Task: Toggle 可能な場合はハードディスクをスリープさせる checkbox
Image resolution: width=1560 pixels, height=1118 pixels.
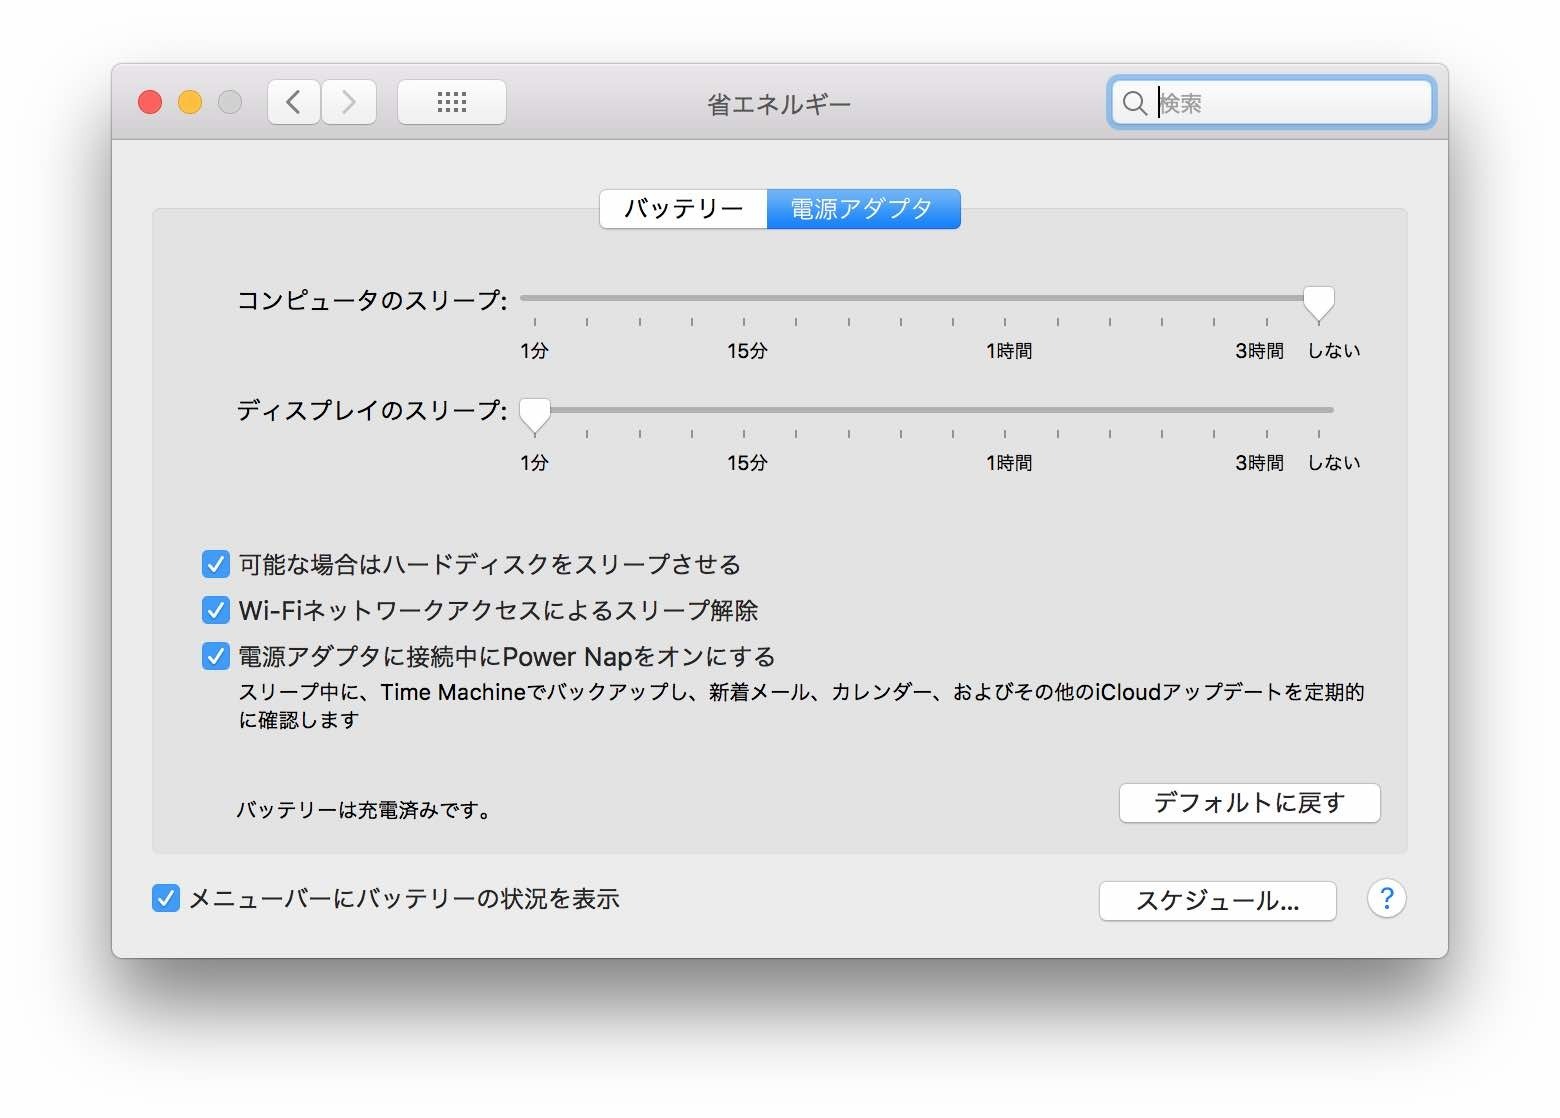Action: coord(216,564)
